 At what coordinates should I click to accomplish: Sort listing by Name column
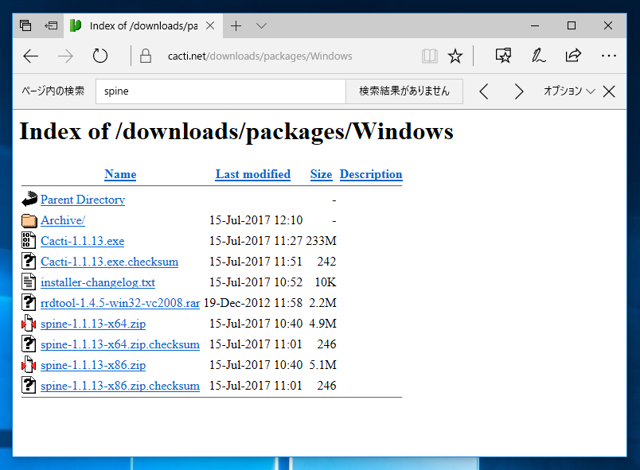pos(120,174)
